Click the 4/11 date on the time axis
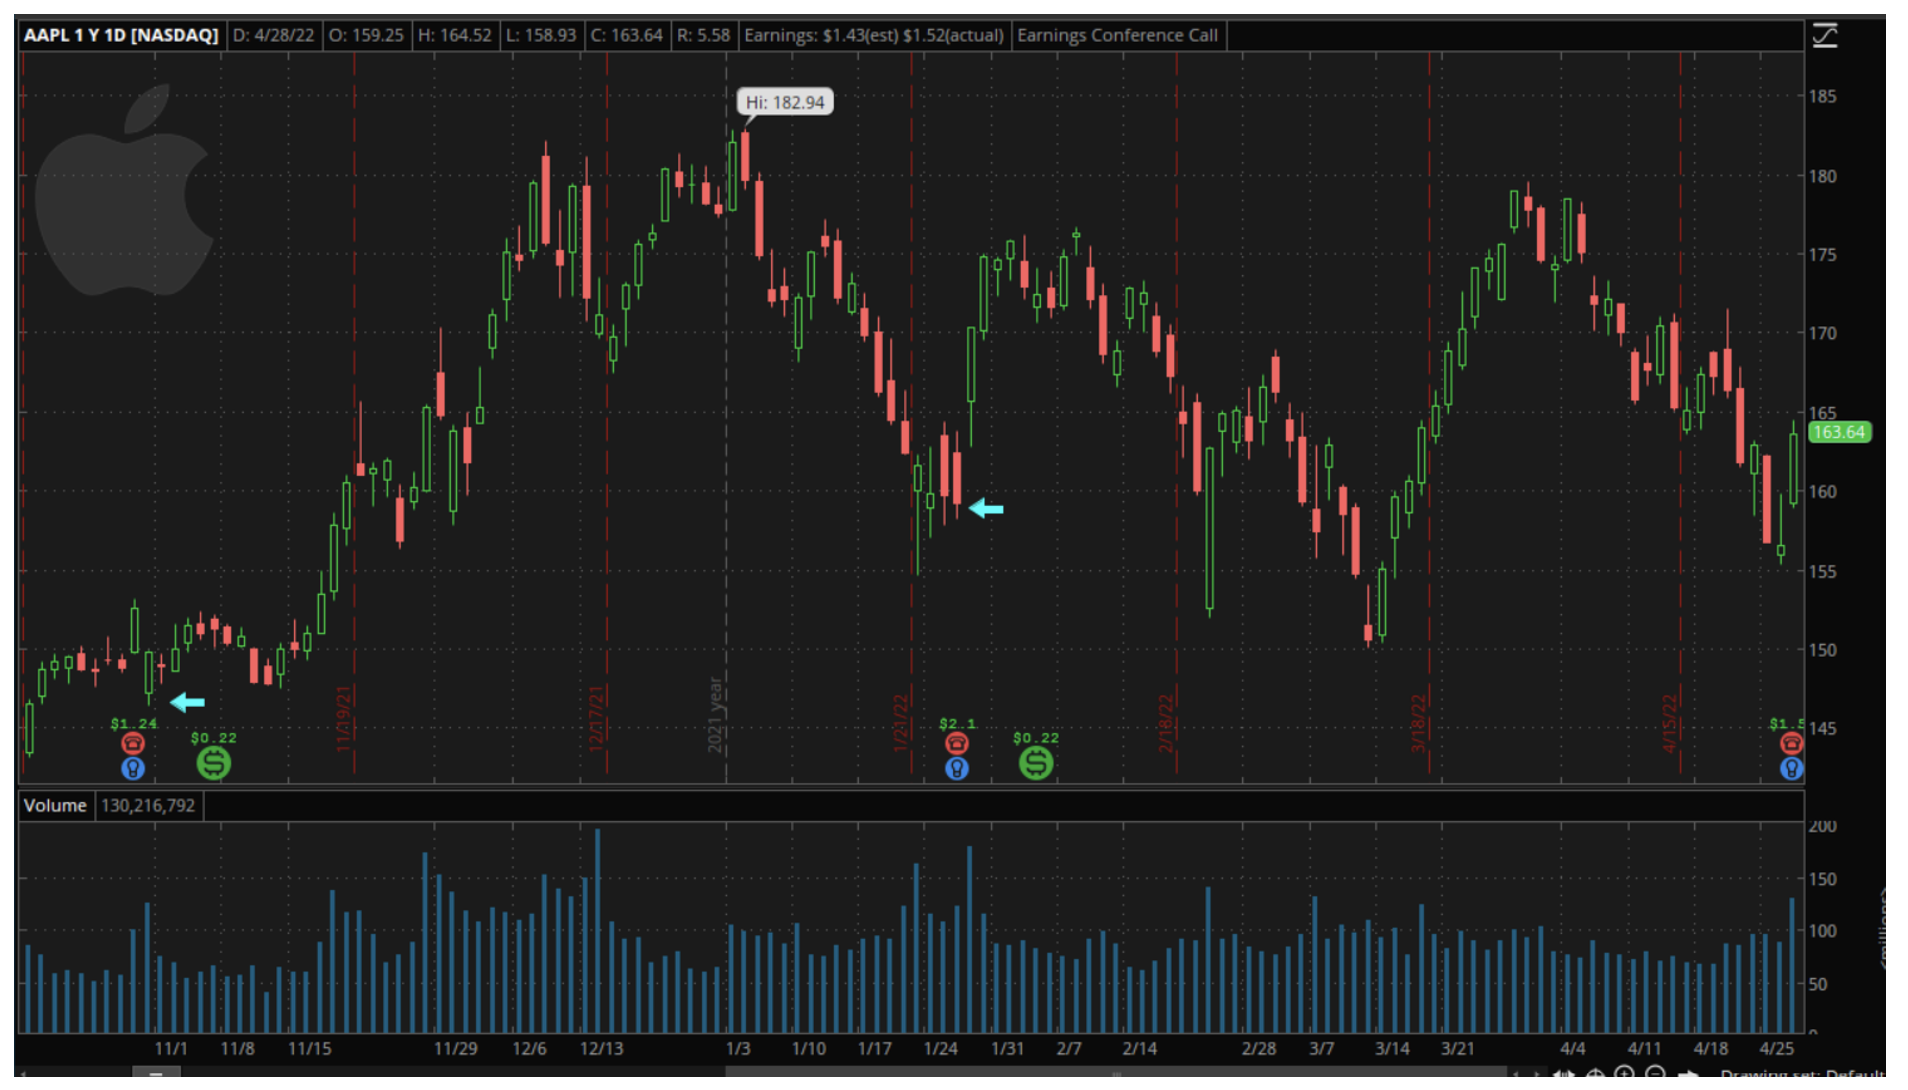Image resolution: width=1908 pixels, height=1090 pixels. pyautogui.click(x=1644, y=1049)
